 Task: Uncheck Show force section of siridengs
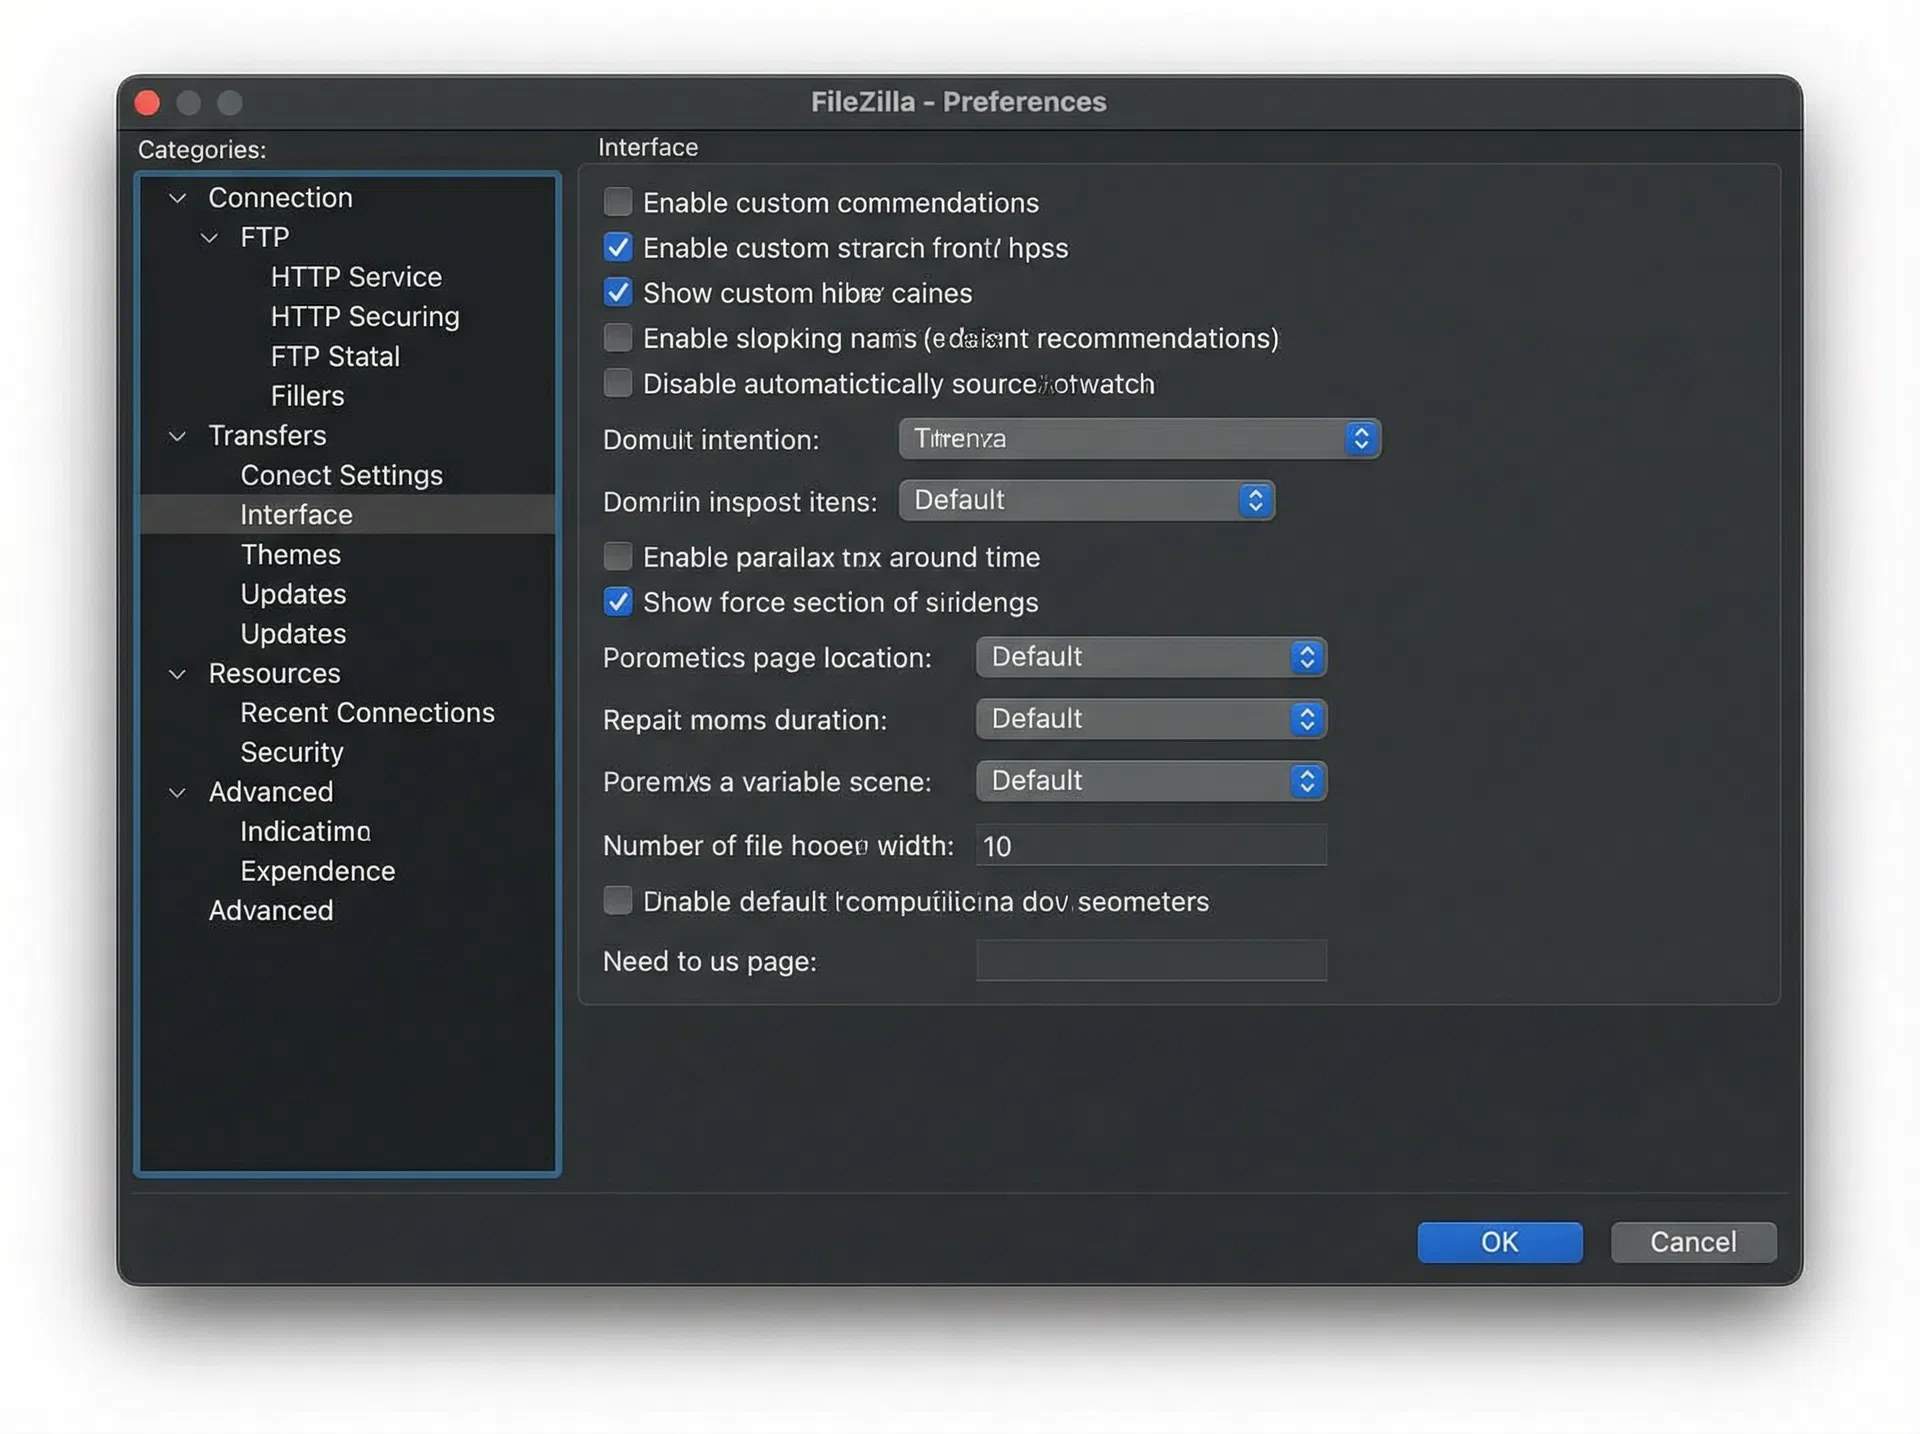pyautogui.click(x=618, y=601)
